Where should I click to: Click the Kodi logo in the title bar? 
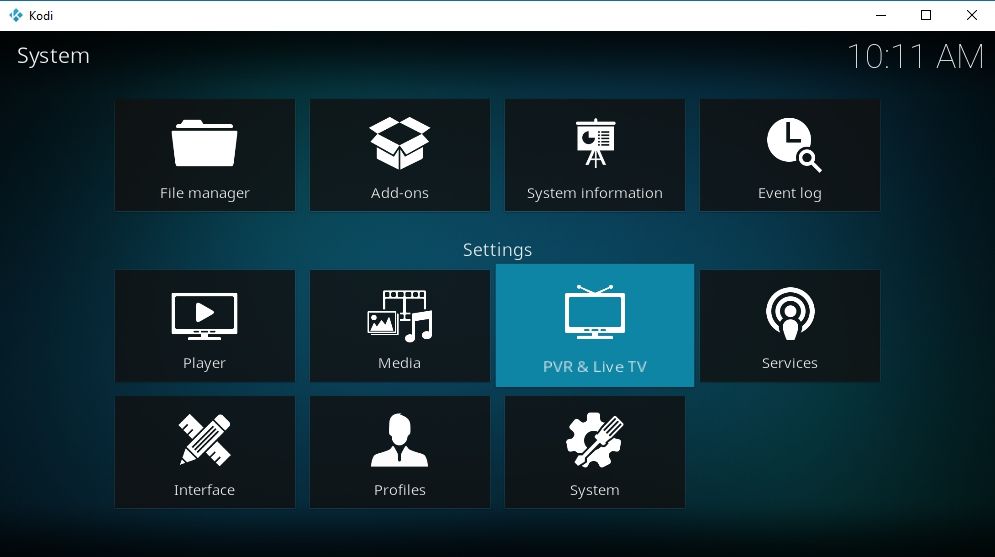point(16,15)
